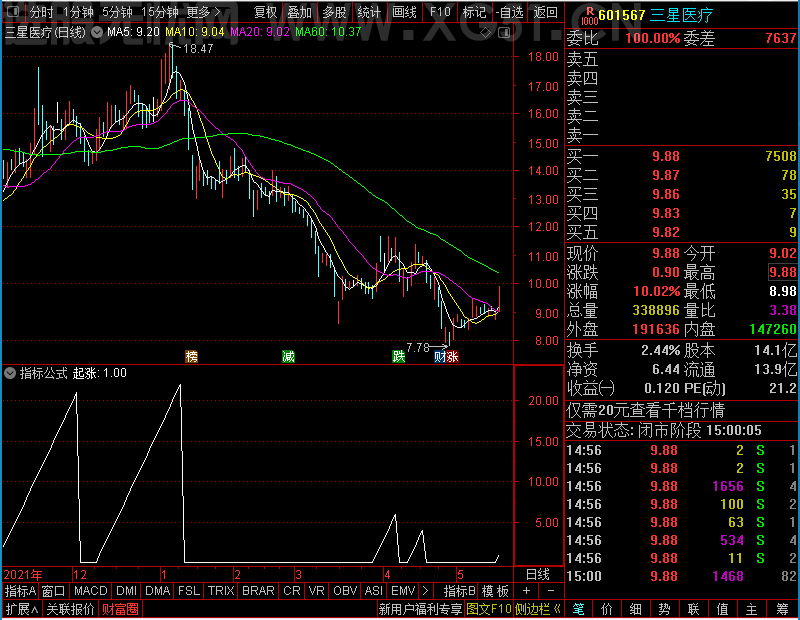The width and height of the screenshot is (800, 620).
Task: Open the 统计 statistics tool
Action: coord(369,12)
